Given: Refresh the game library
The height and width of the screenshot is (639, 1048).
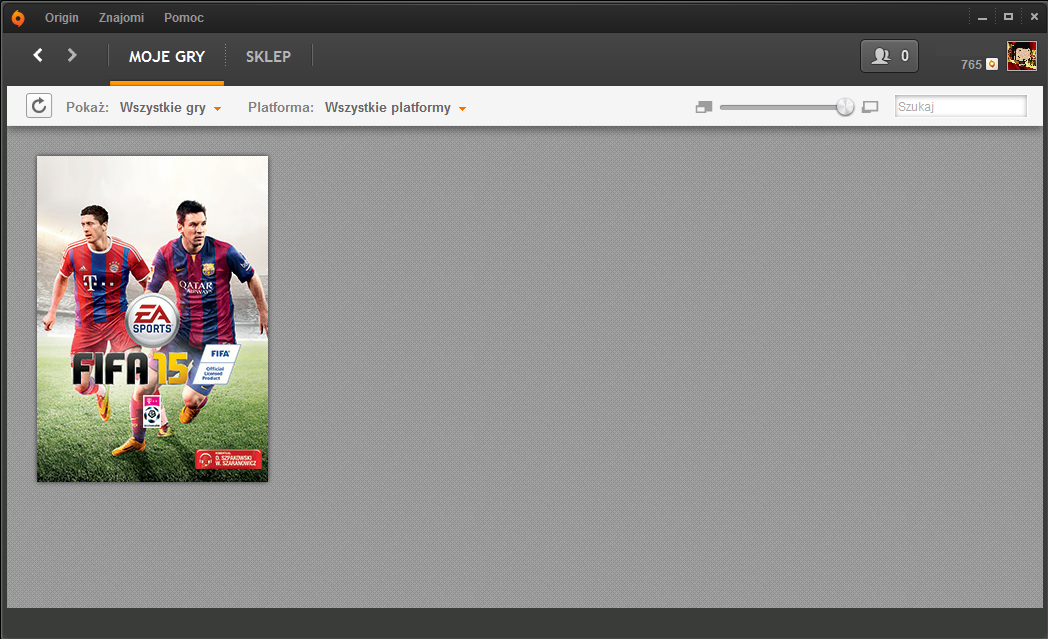Looking at the screenshot, I should (39, 106).
